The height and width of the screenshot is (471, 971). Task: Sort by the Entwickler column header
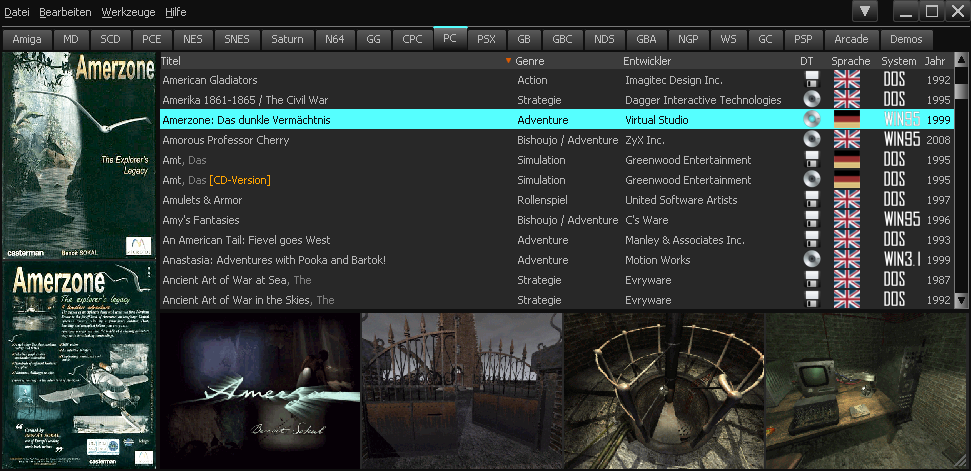pyautogui.click(x=710, y=61)
